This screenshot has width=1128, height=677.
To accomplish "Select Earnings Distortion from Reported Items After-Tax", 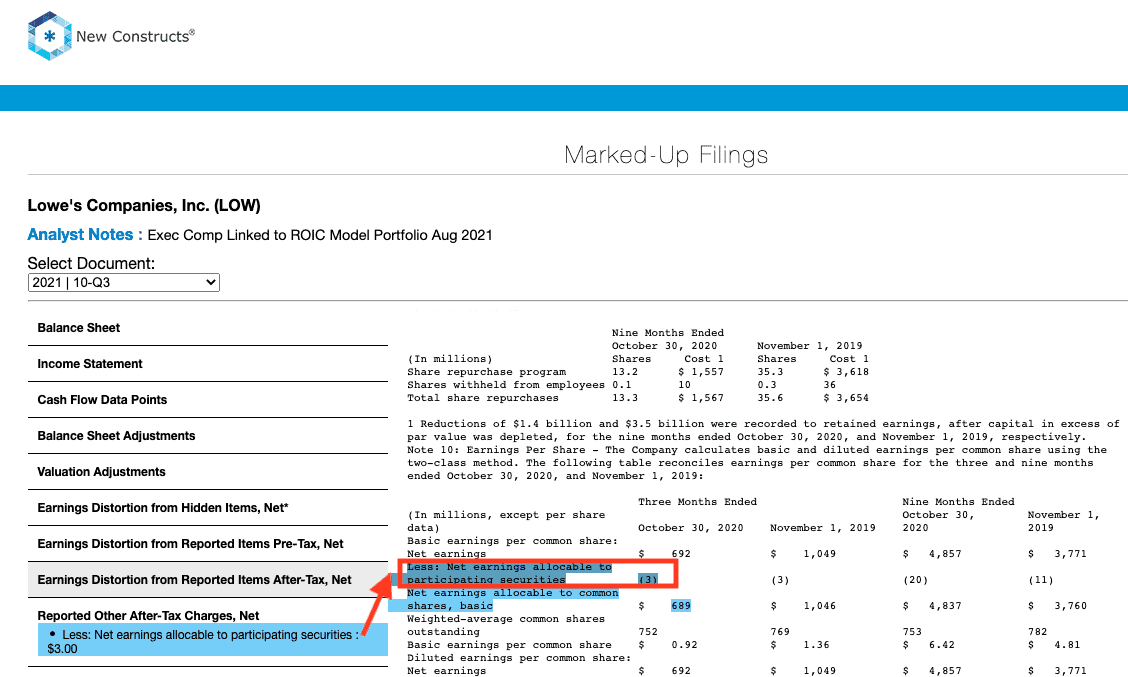I will click(208, 580).
